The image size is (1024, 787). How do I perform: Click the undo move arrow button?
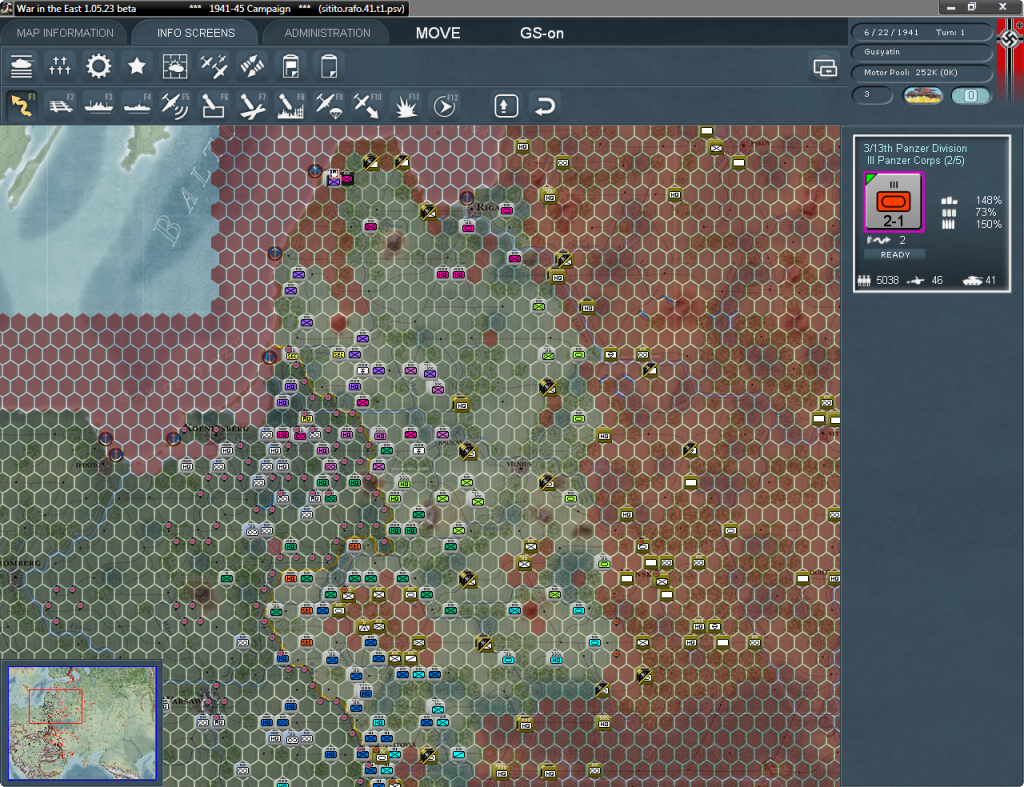pos(544,106)
